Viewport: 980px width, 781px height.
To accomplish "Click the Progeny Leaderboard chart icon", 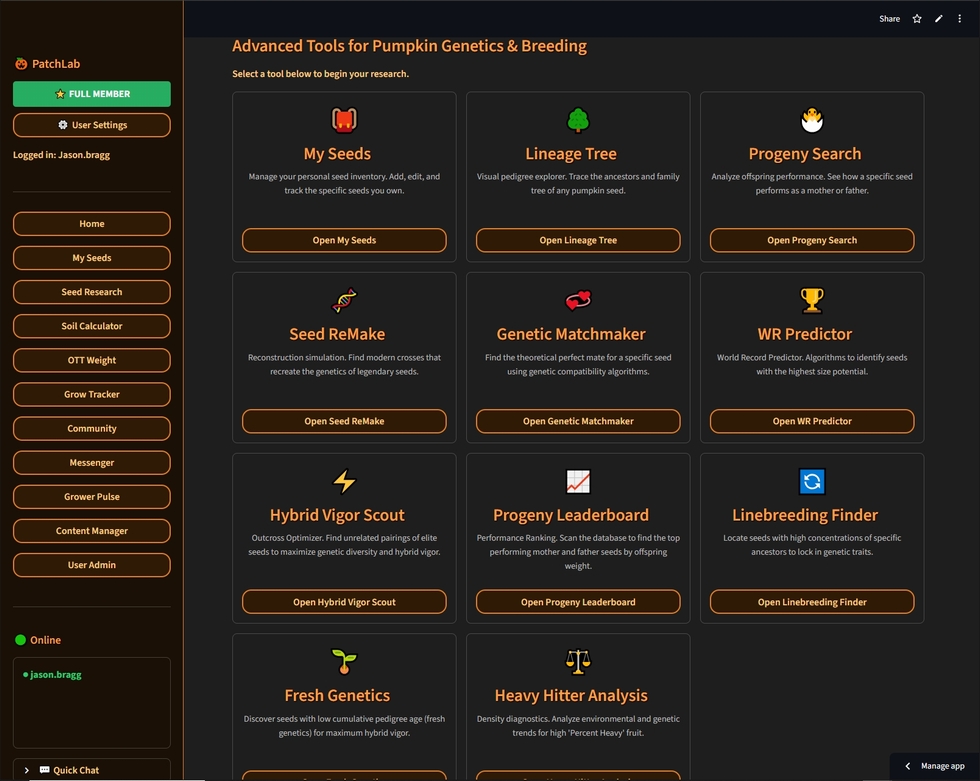I will click(x=578, y=481).
